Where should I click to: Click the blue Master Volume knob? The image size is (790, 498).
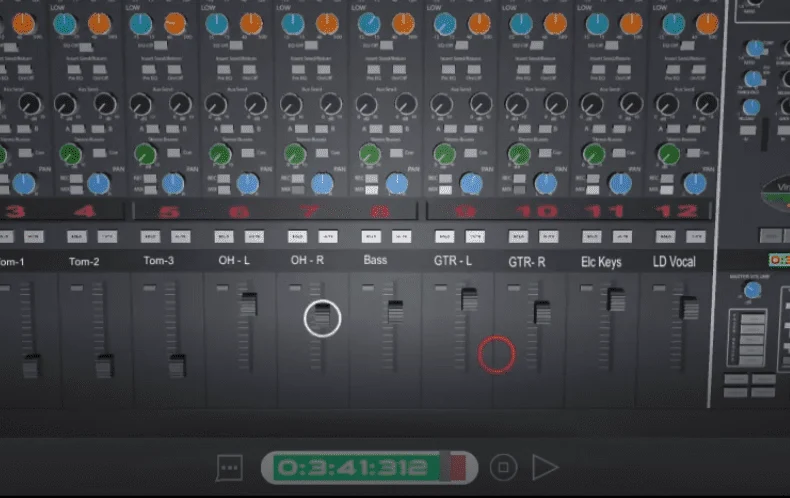[x=752, y=290]
